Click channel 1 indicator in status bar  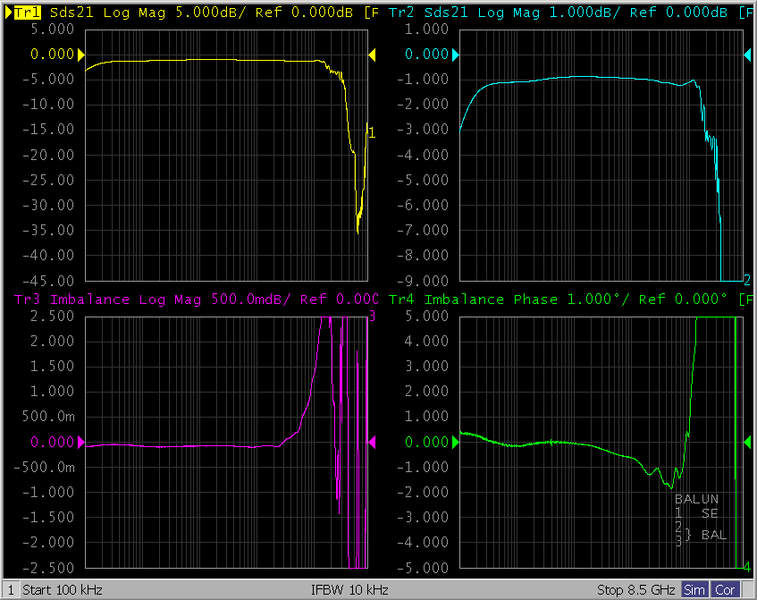click(11, 590)
